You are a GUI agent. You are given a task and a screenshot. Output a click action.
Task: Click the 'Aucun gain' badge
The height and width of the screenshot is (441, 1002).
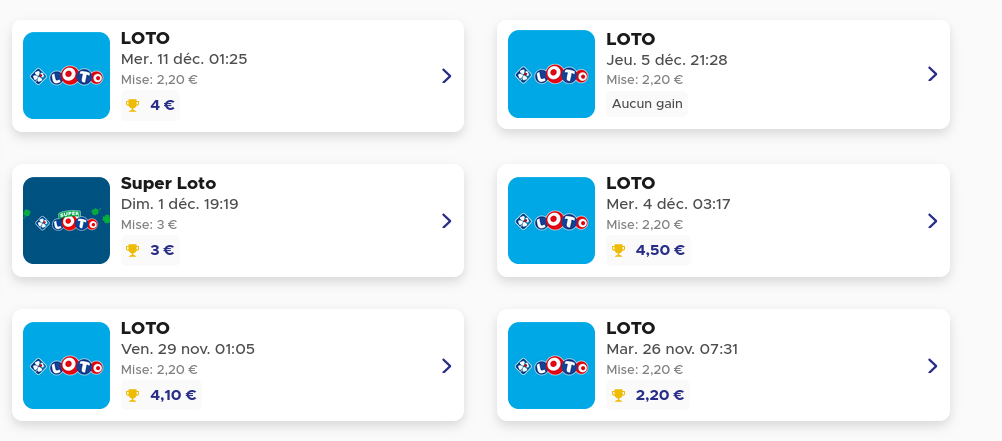point(647,104)
